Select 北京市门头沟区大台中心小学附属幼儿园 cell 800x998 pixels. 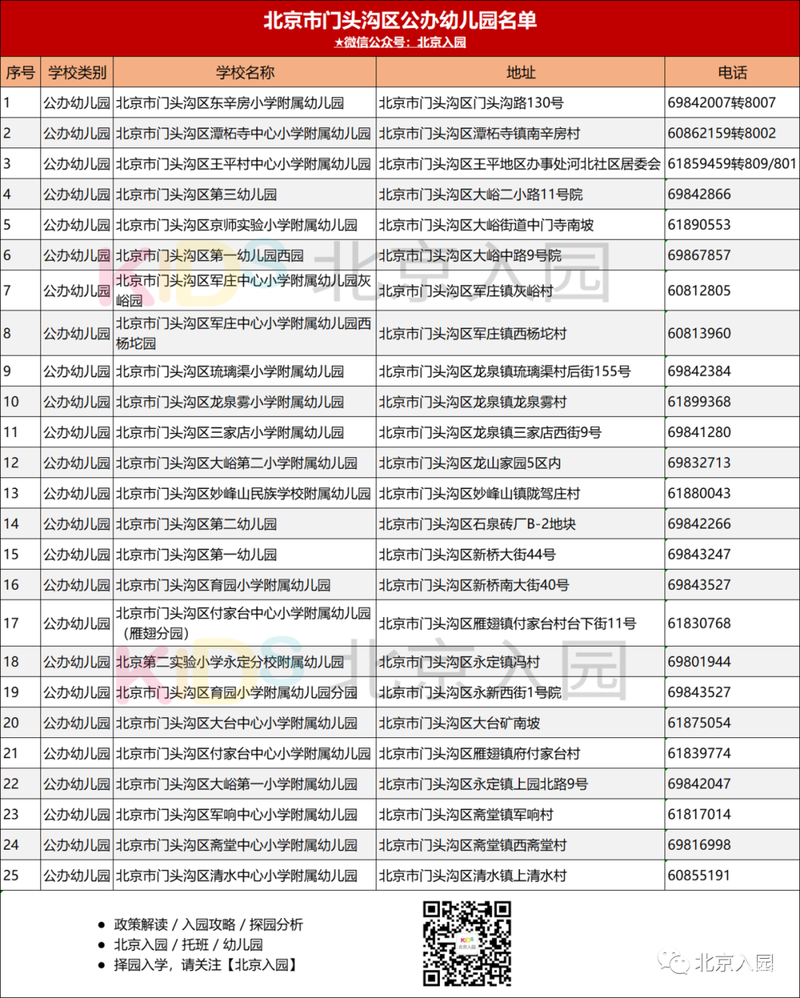[245, 723]
